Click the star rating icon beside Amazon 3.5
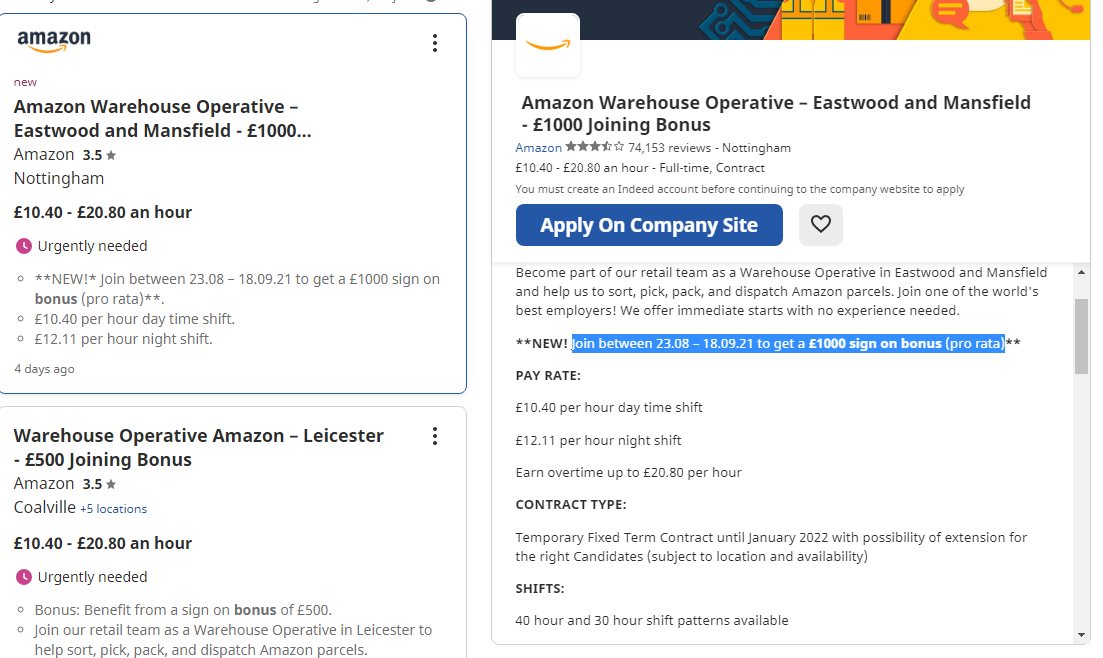Viewport: 1103px width, 658px height. point(111,156)
